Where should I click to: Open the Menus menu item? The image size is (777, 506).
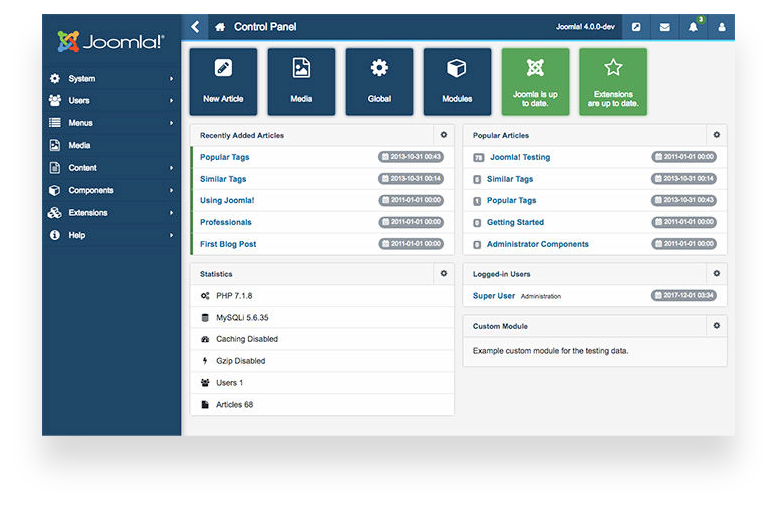pyautogui.click(x=111, y=123)
